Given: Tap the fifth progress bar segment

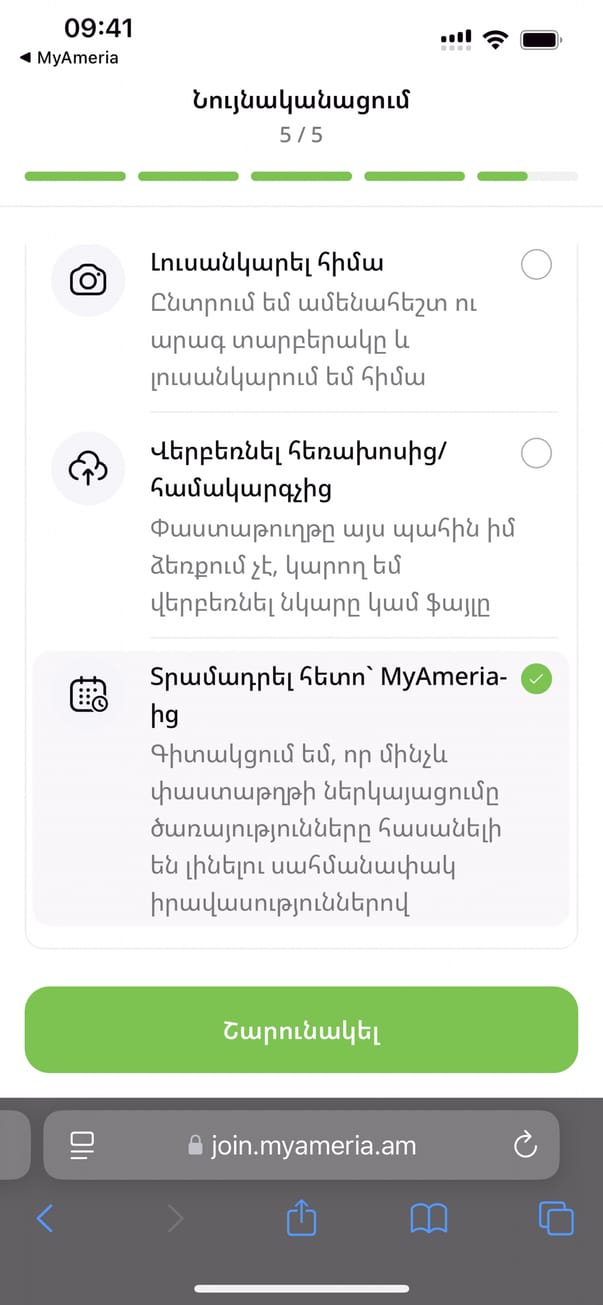Looking at the screenshot, I should pos(527,176).
